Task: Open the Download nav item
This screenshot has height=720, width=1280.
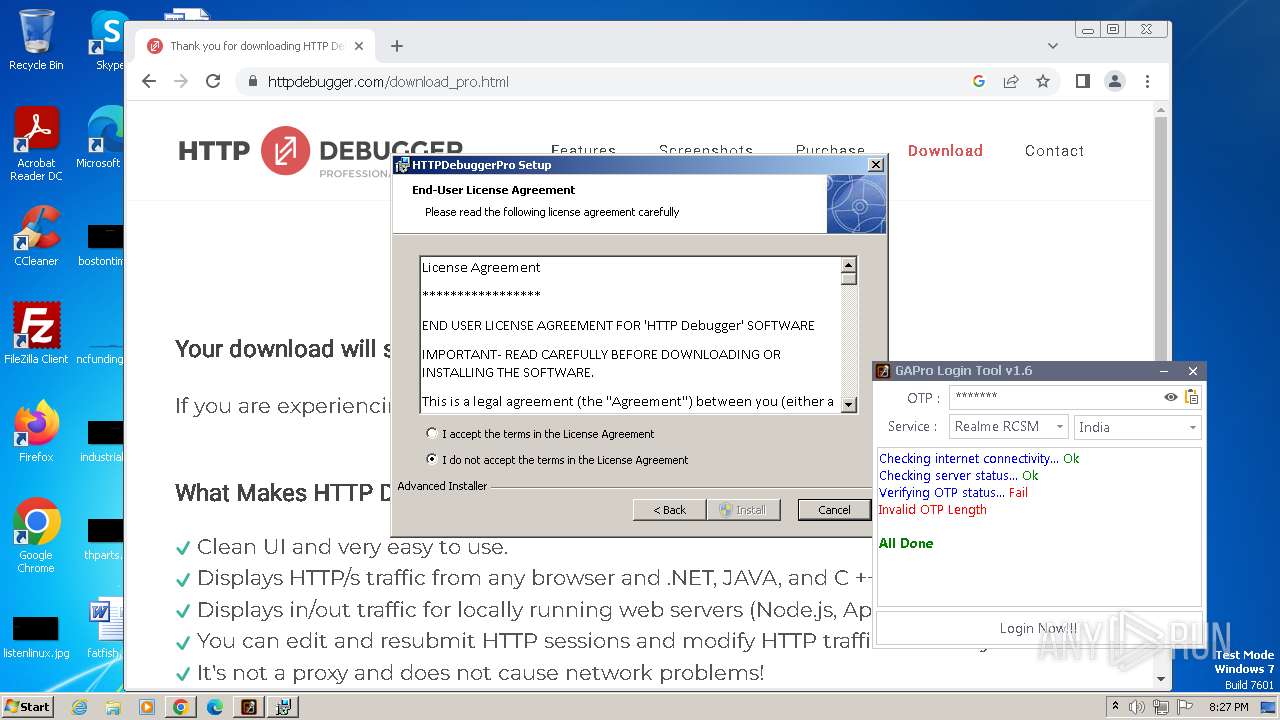Action: click(x=945, y=151)
